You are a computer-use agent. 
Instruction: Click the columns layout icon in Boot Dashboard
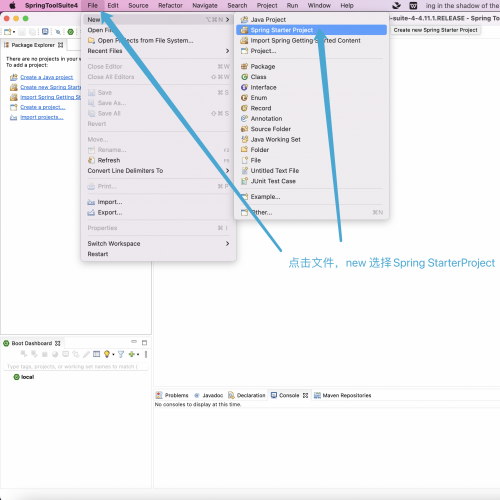coord(96,354)
